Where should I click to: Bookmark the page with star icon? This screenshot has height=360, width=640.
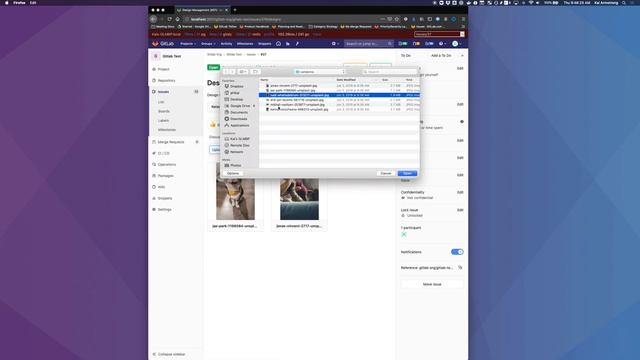396,19
